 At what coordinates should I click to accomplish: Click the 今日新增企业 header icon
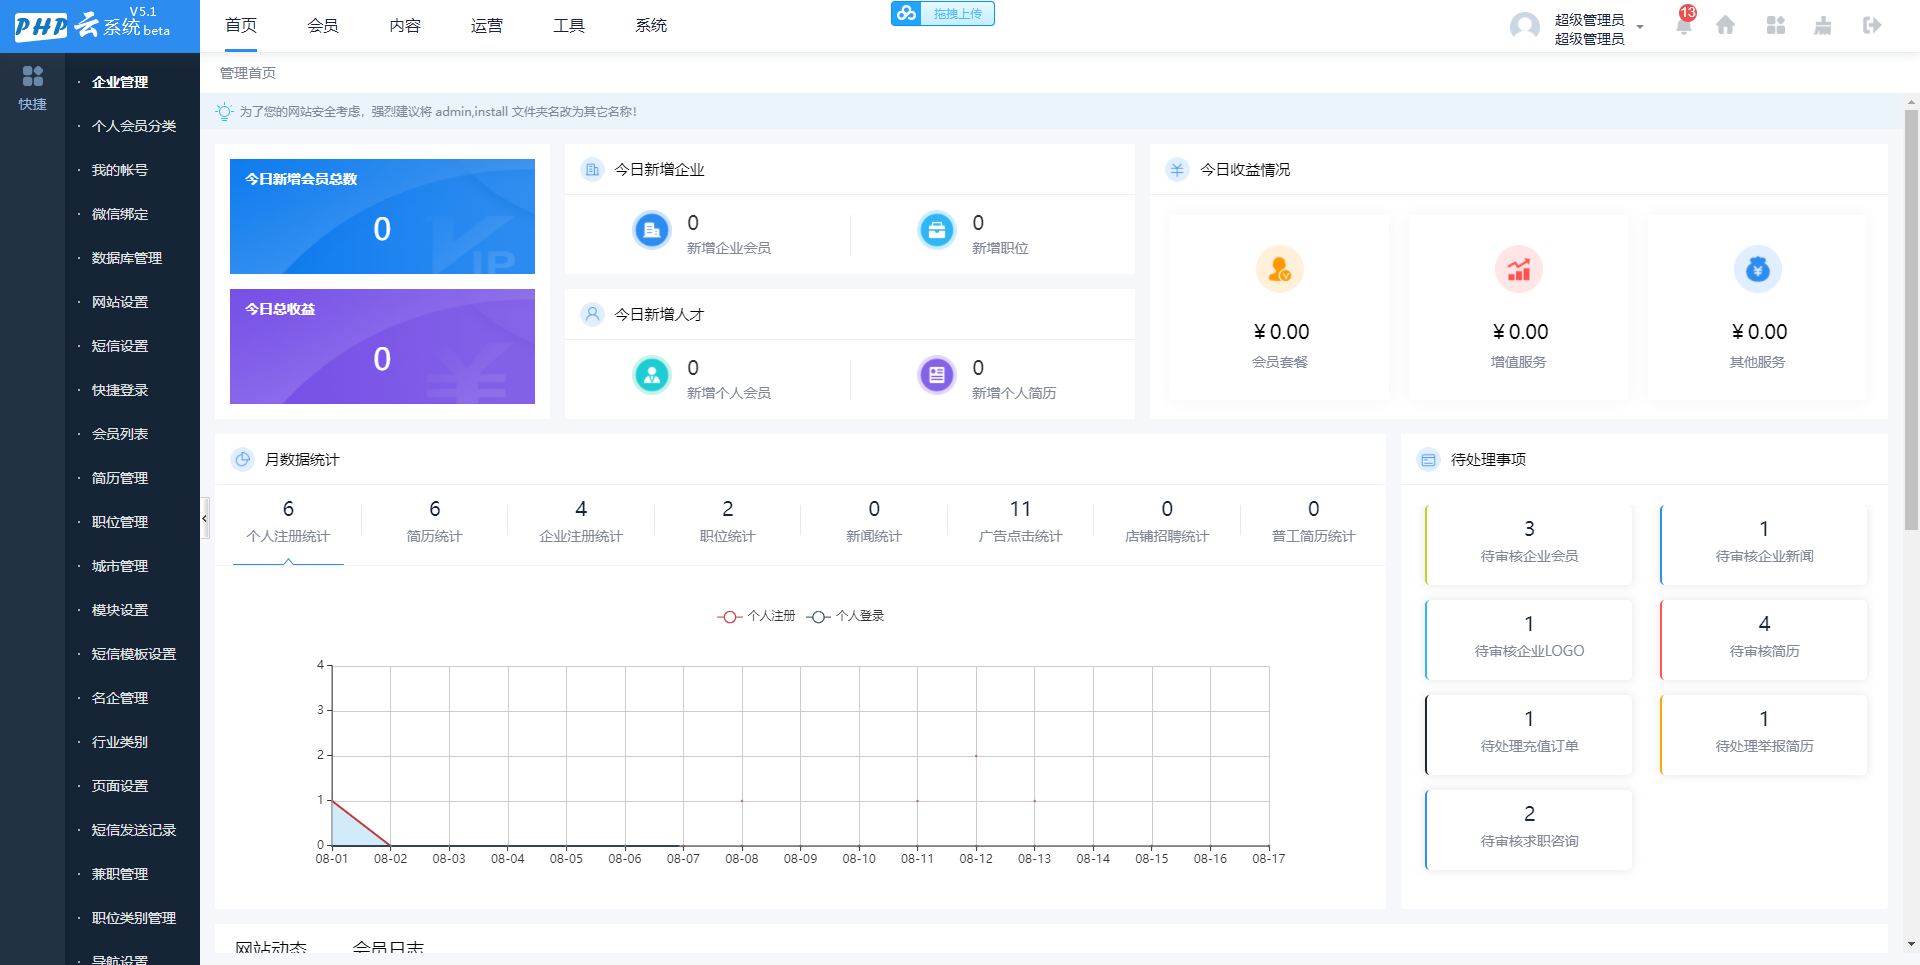point(592,170)
